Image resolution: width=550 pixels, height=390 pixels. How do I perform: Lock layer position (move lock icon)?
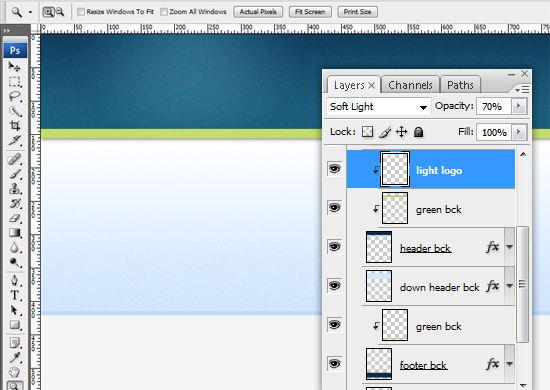402,132
